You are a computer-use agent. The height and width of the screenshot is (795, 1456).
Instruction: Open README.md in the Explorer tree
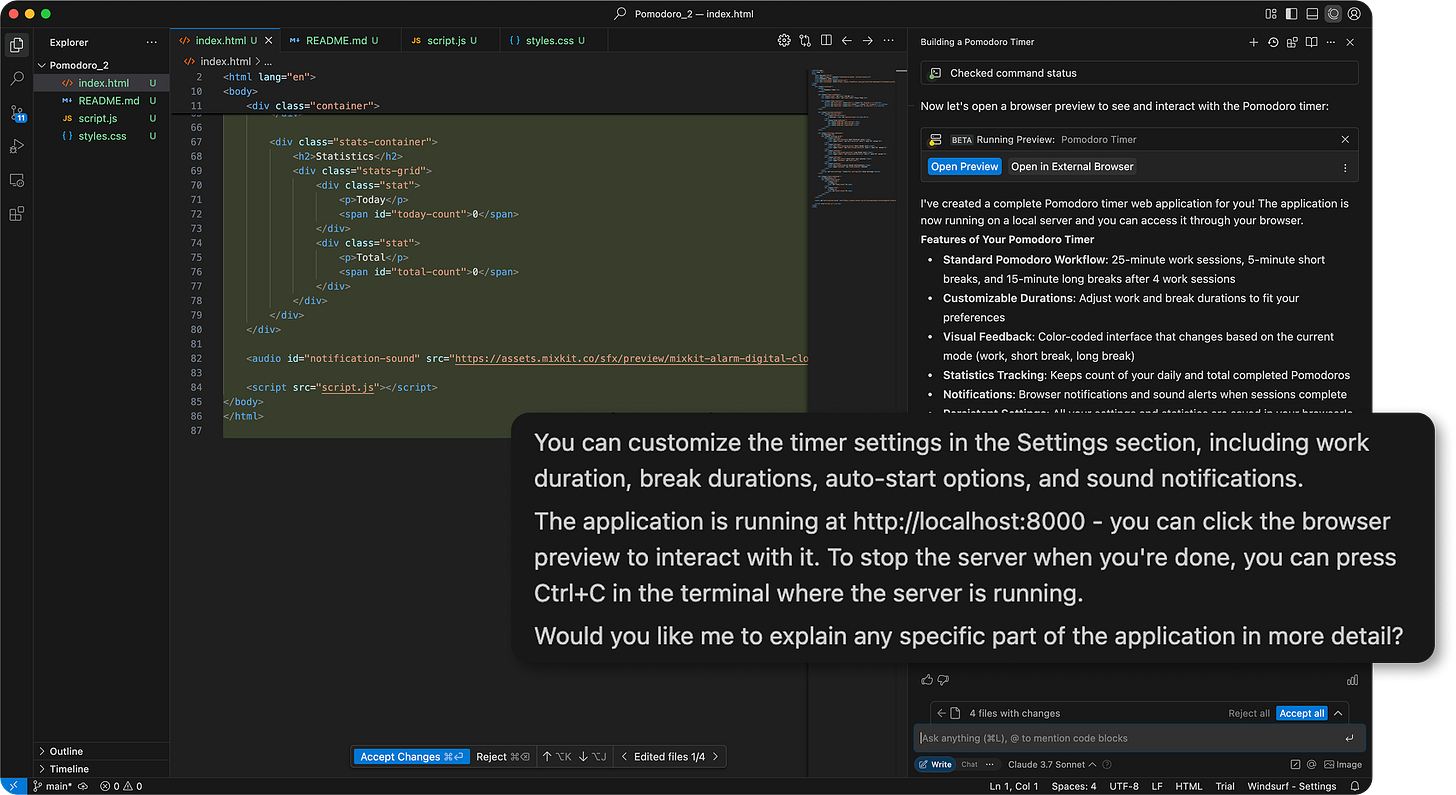(x=101, y=101)
